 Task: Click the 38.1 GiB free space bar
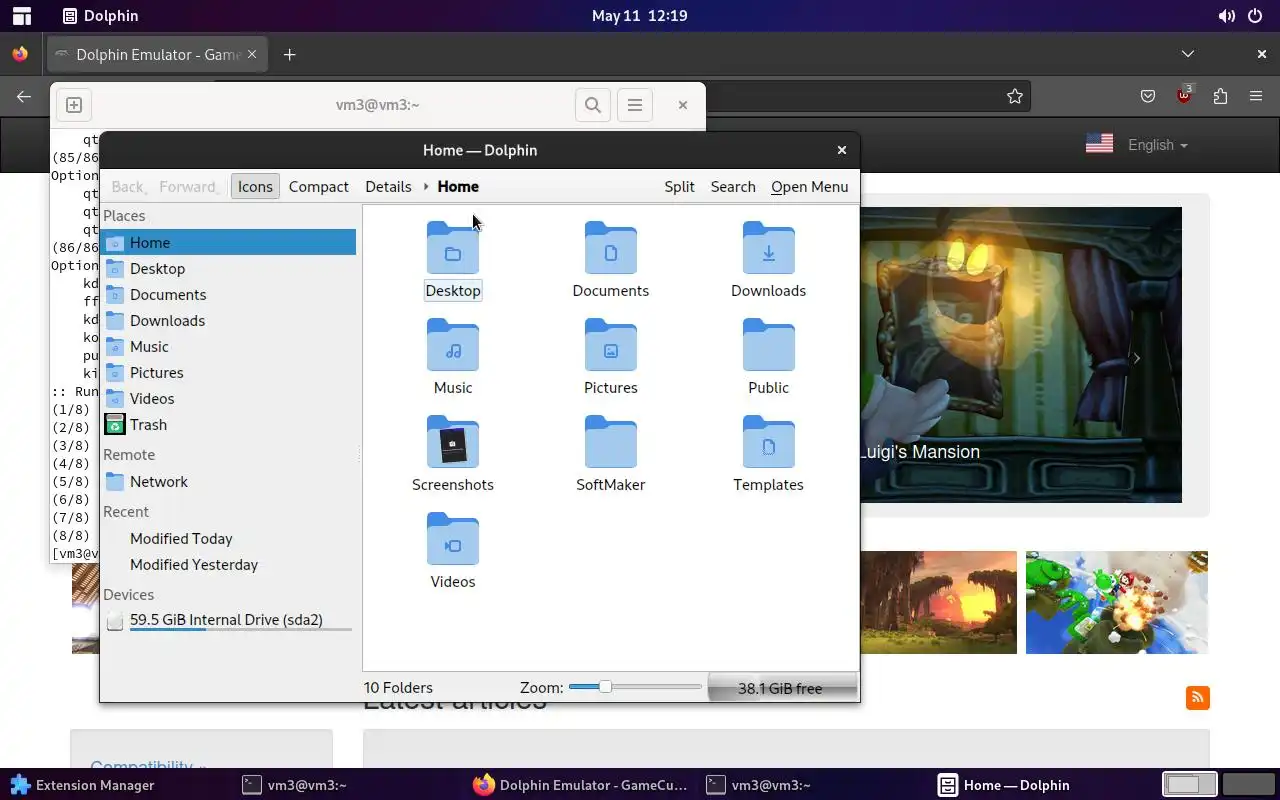click(x=782, y=688)
